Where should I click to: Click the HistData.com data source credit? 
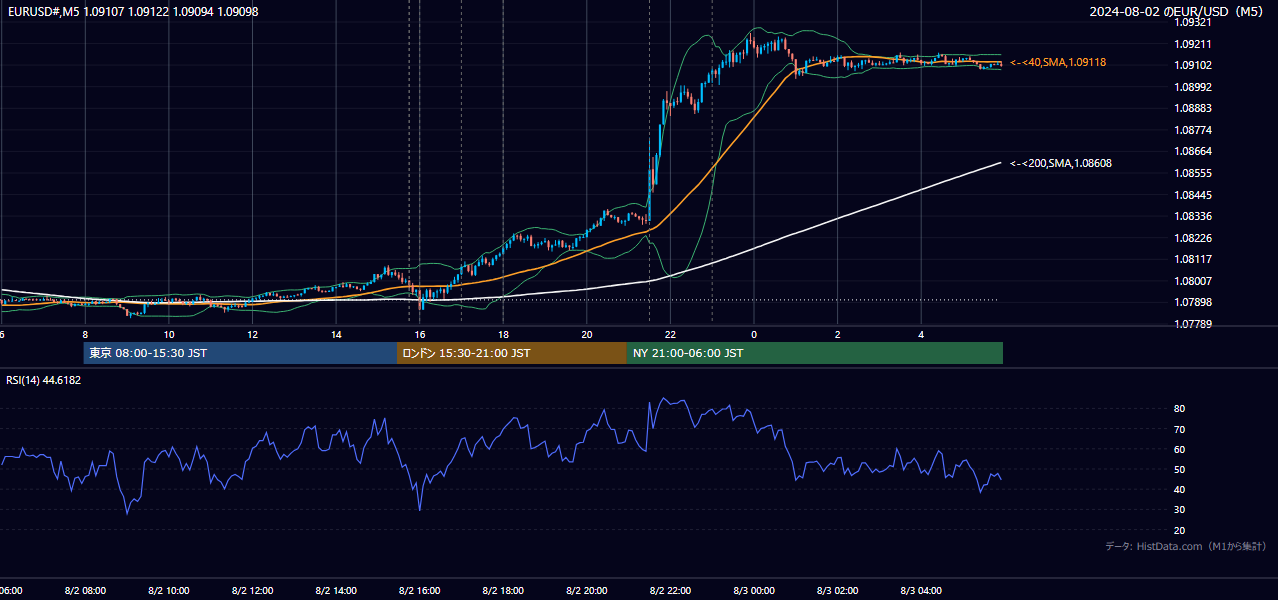click(x=1186, y=546)
